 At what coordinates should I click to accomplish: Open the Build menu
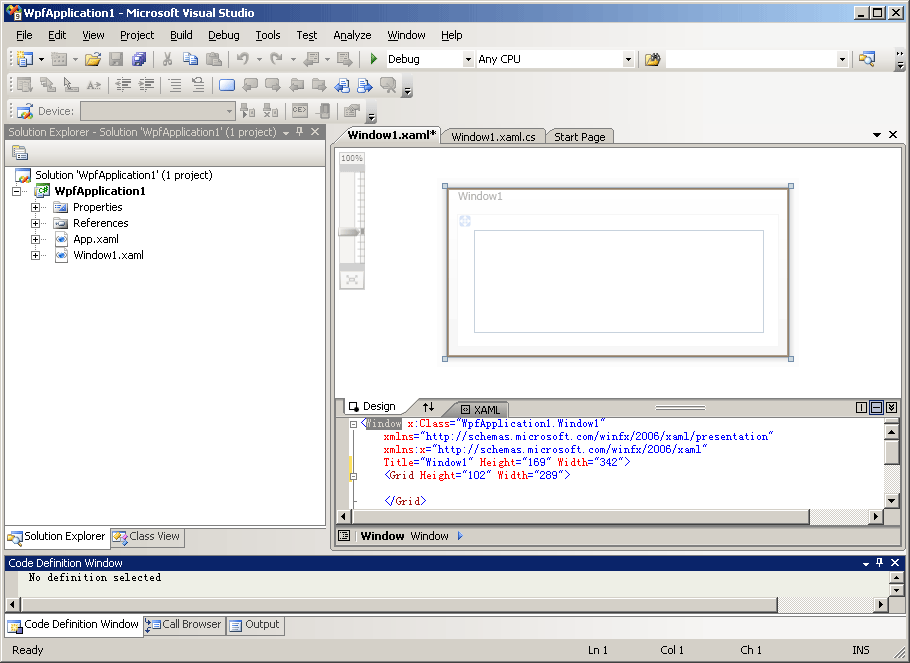click(181, 35)
